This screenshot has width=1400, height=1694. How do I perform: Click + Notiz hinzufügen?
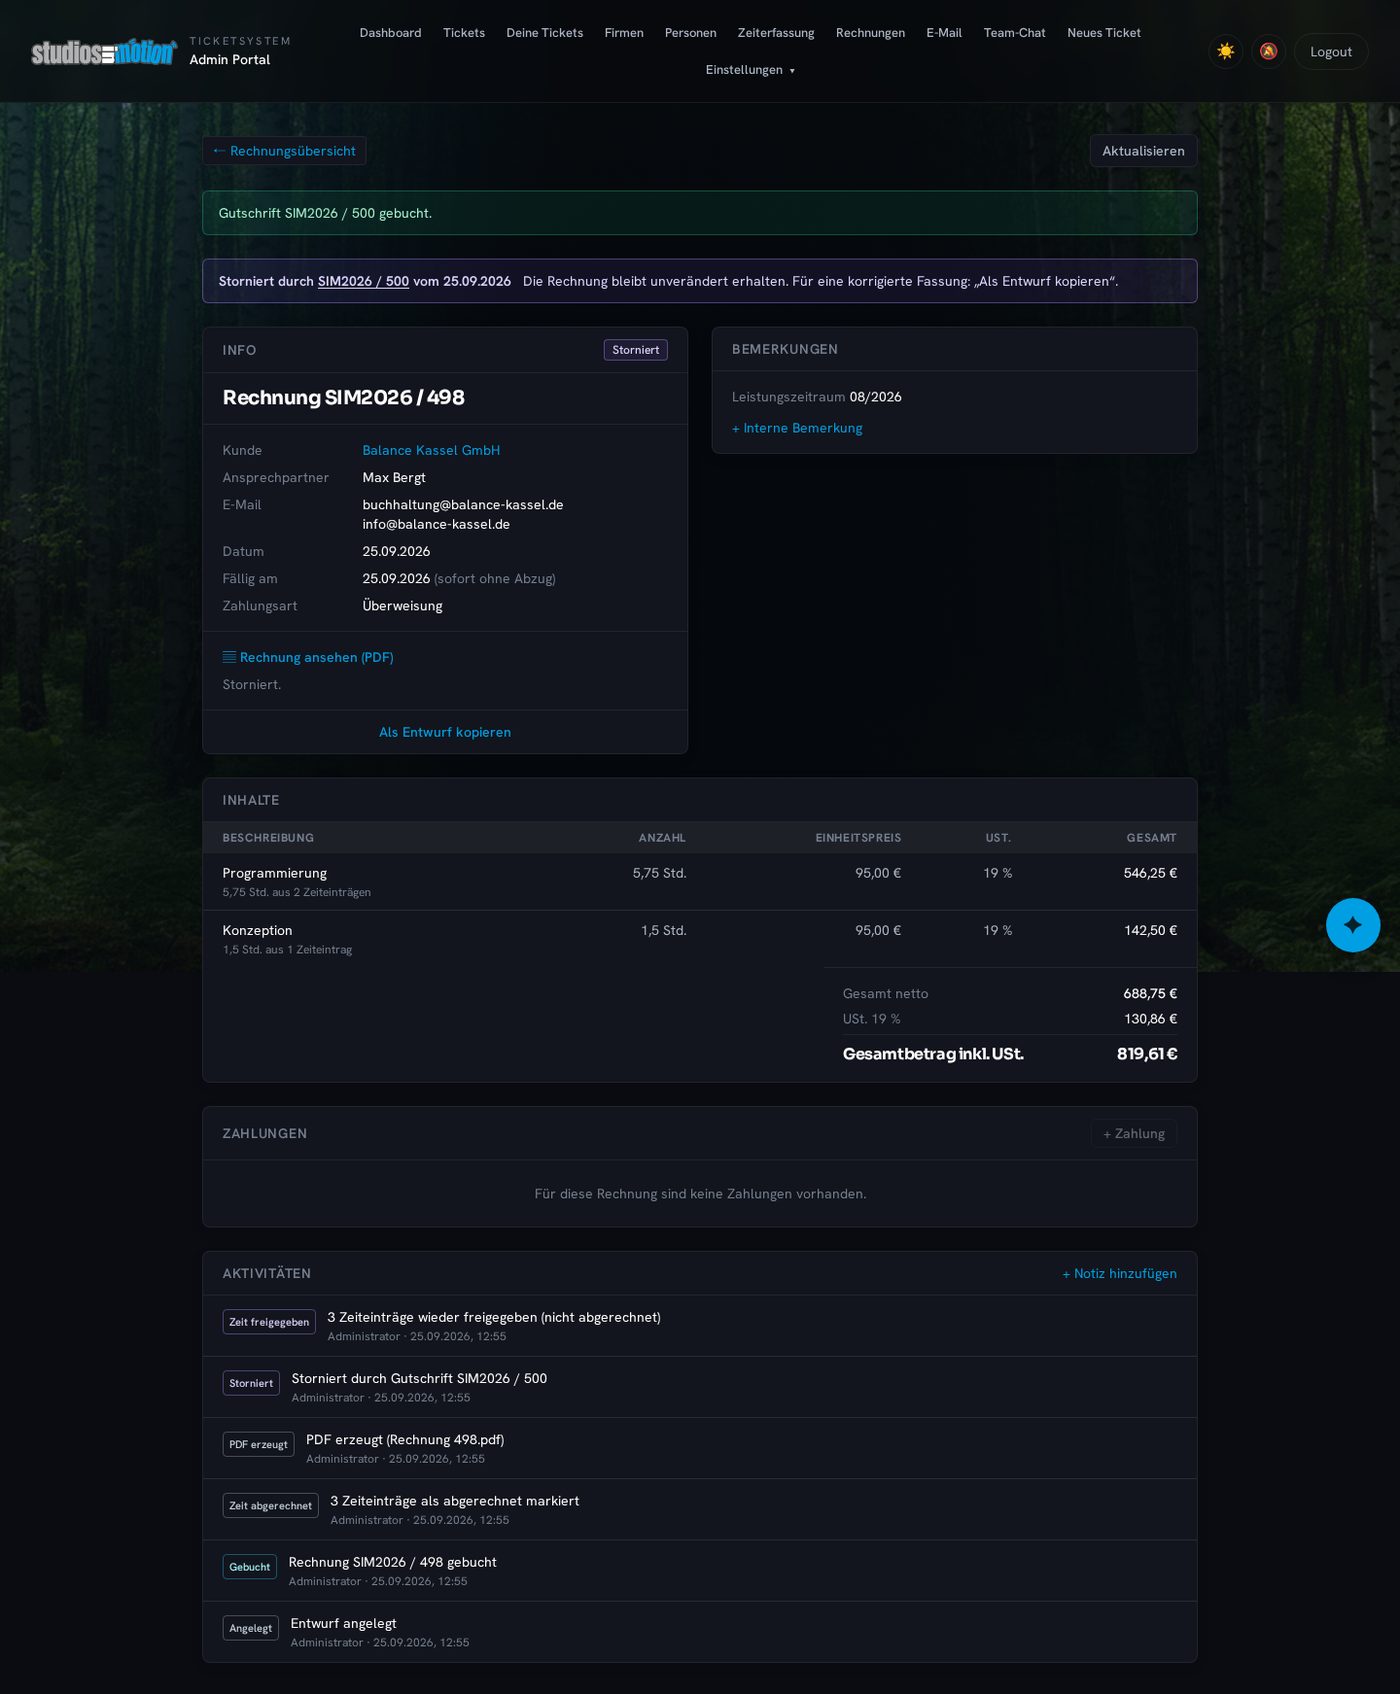click(1119, 1273)
